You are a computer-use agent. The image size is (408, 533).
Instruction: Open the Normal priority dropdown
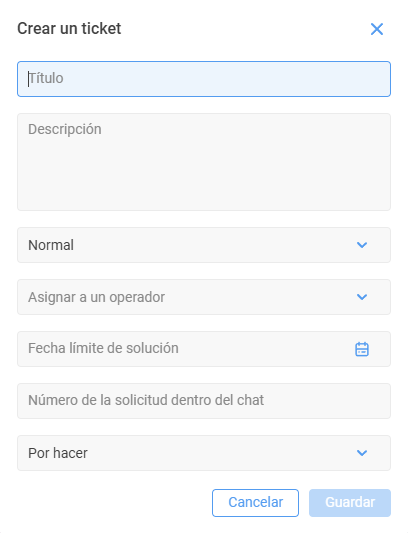[204, 245]
